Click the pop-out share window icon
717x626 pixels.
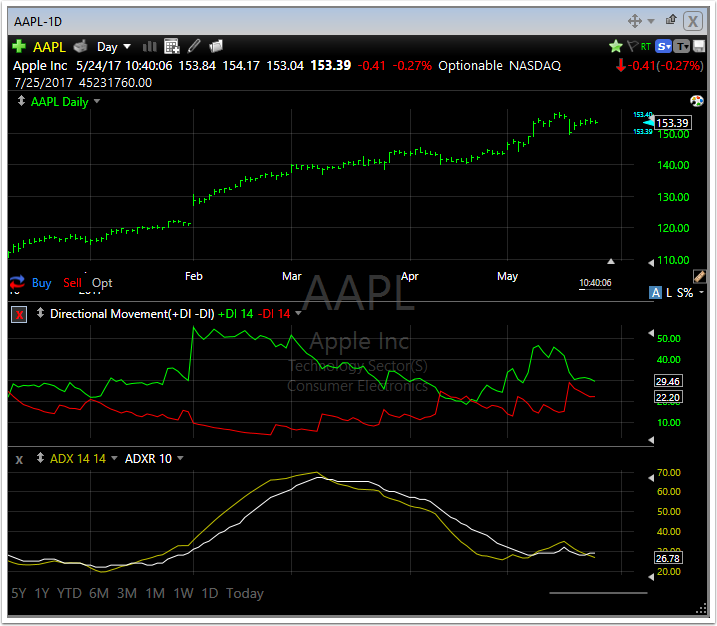(671, 20)
